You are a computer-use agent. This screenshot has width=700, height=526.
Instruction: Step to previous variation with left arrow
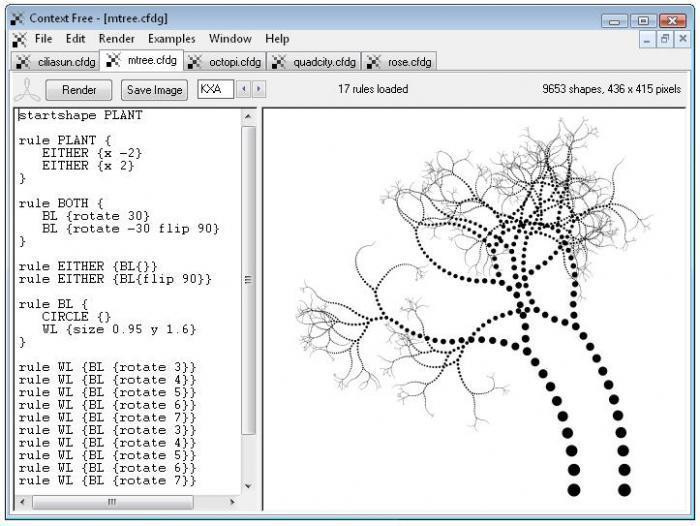point(244,89)
